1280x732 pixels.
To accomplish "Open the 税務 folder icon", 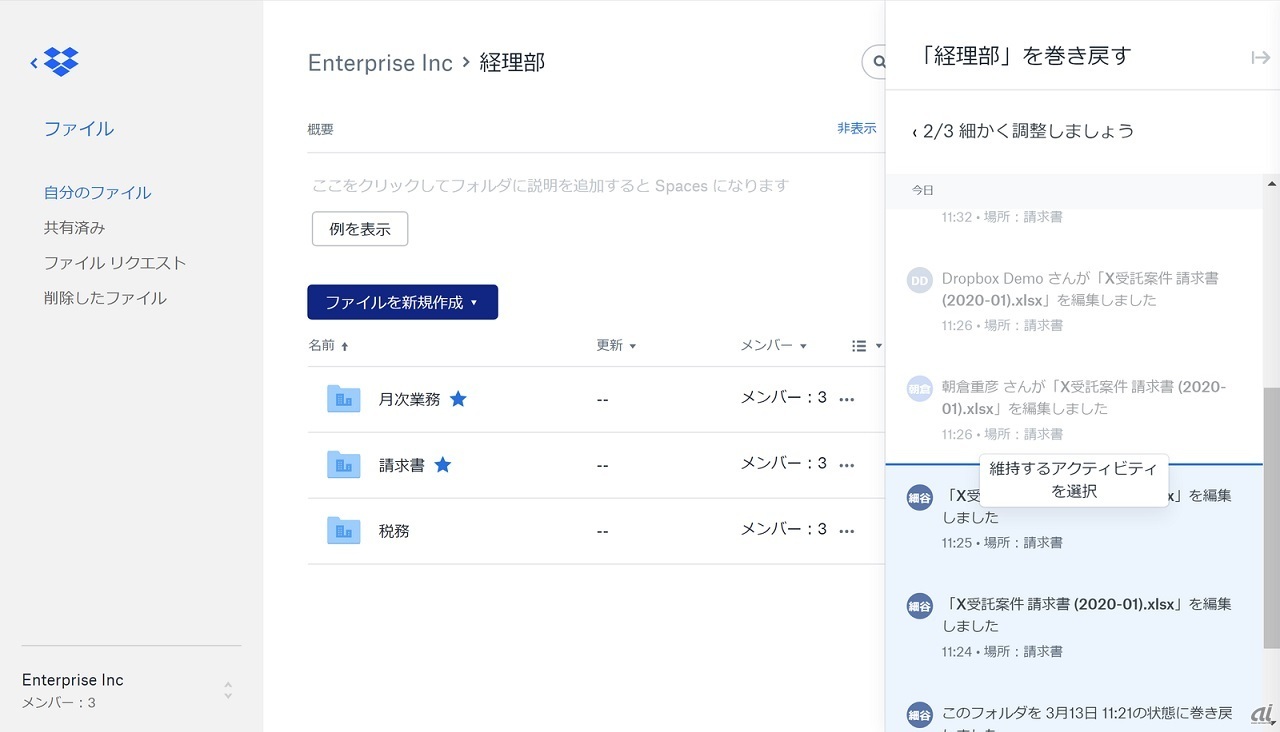I will pyautogui.click(x=344, y=531).
